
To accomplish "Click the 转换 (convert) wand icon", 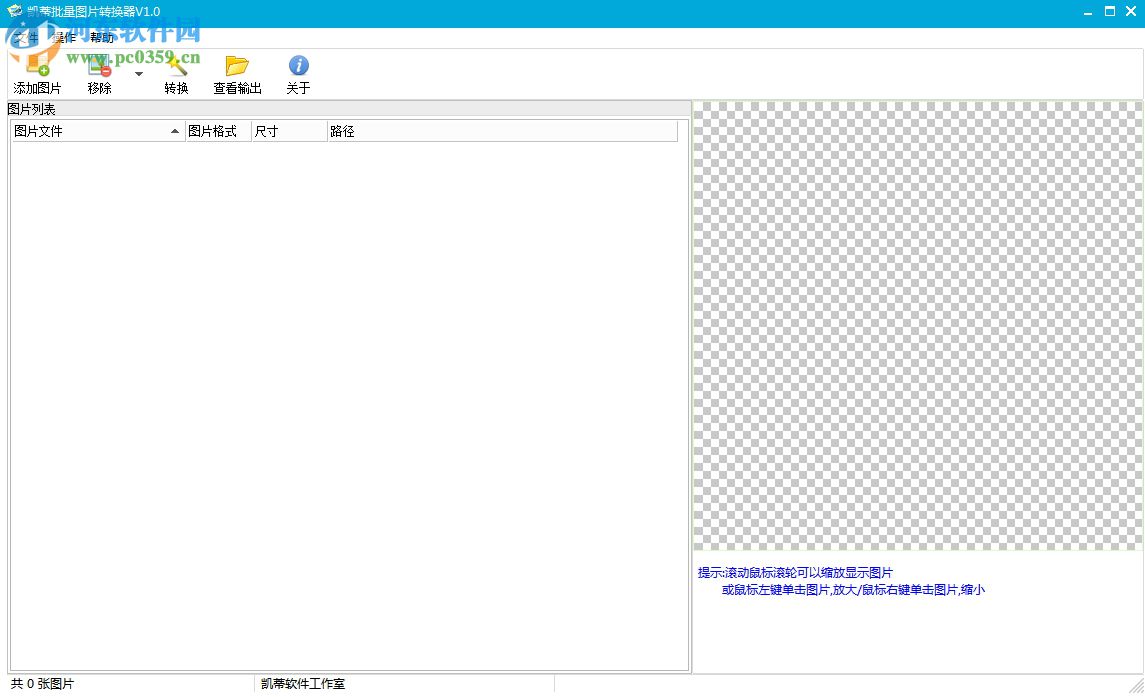I will 176,65.
